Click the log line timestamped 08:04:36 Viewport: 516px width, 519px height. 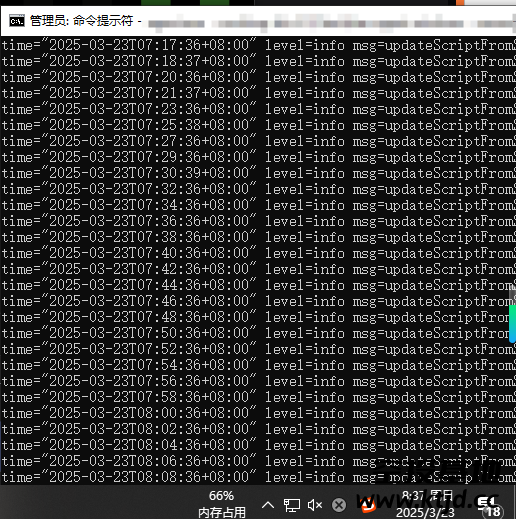258,445
